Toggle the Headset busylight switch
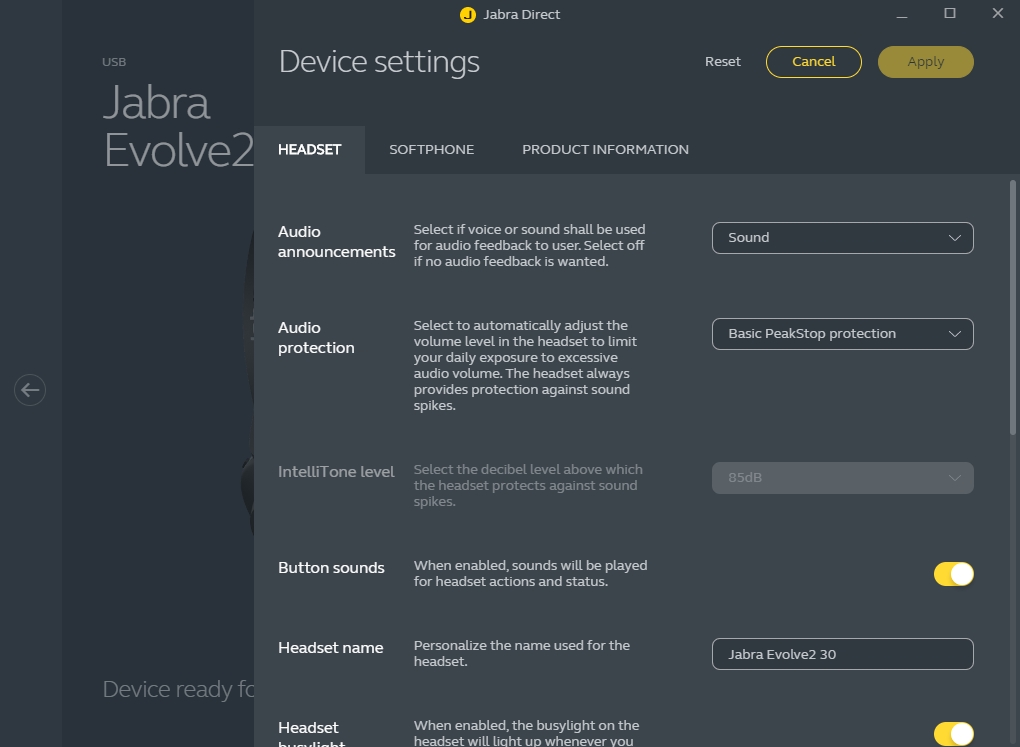This screenshot has height=747, width=1020. coord(954,734)
